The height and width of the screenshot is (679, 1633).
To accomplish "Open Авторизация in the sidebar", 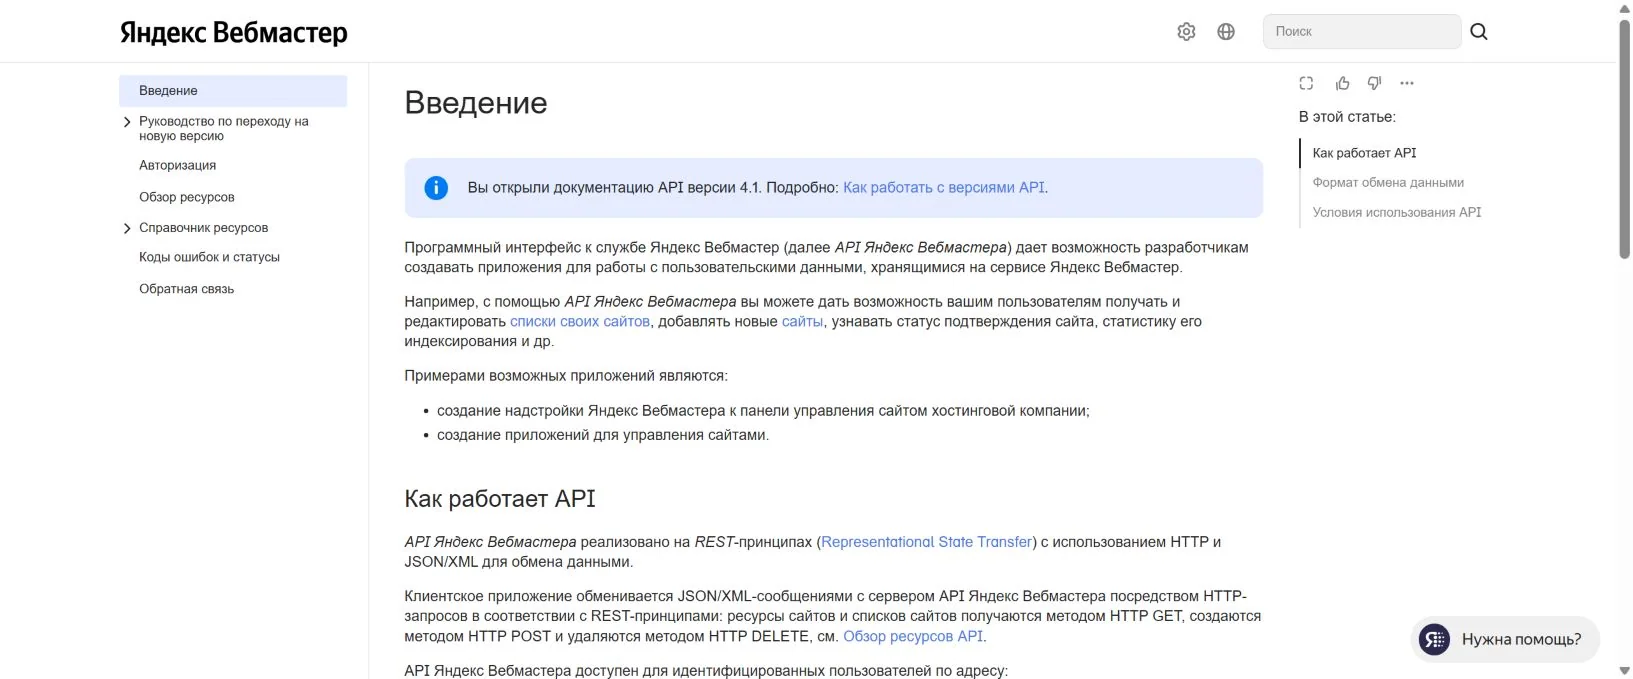I will click(177, 165).
